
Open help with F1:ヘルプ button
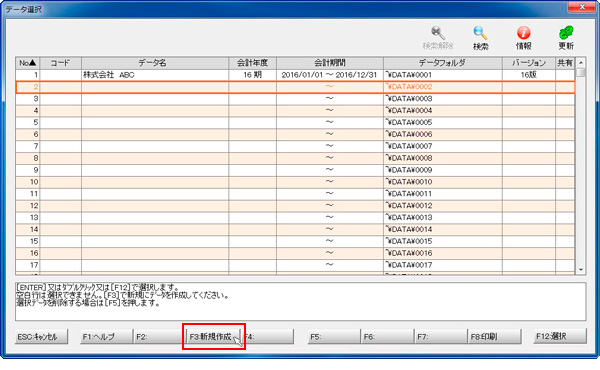[x=106, y=337]
